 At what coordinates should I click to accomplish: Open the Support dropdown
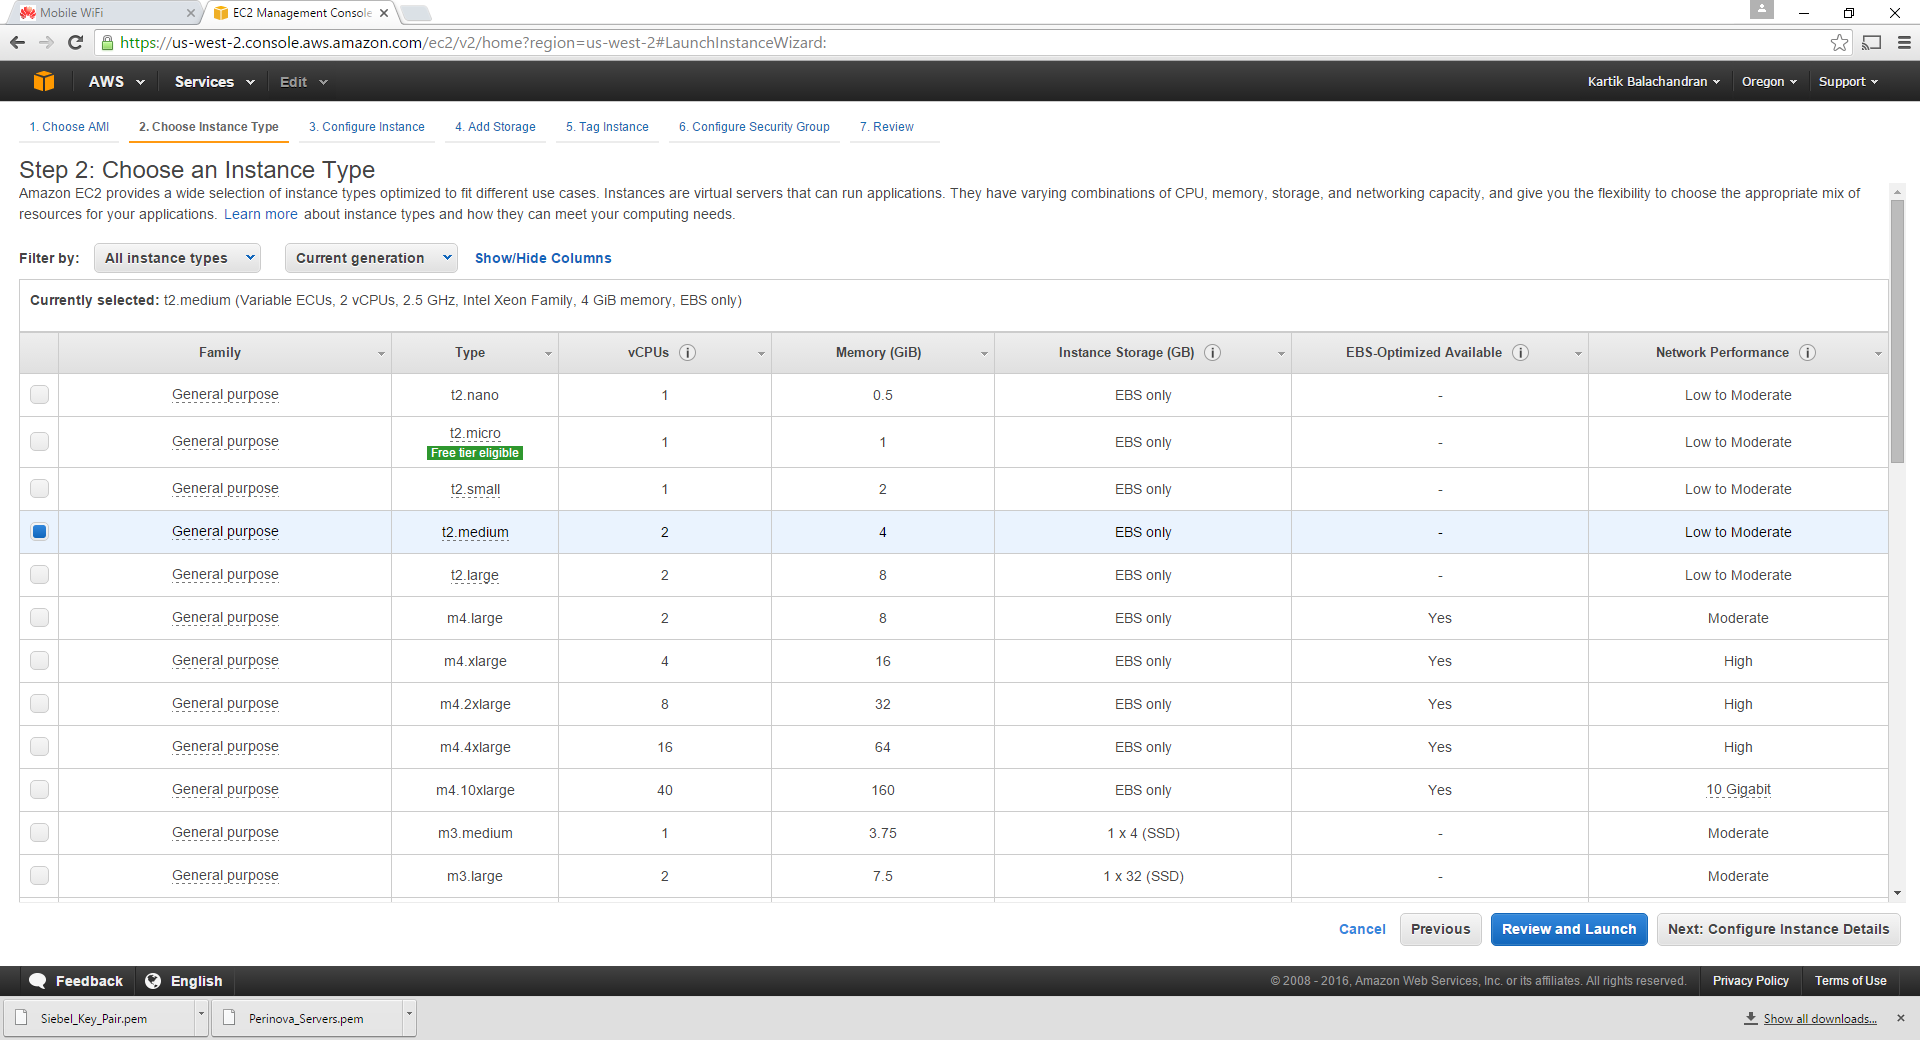coord(1848,82)
